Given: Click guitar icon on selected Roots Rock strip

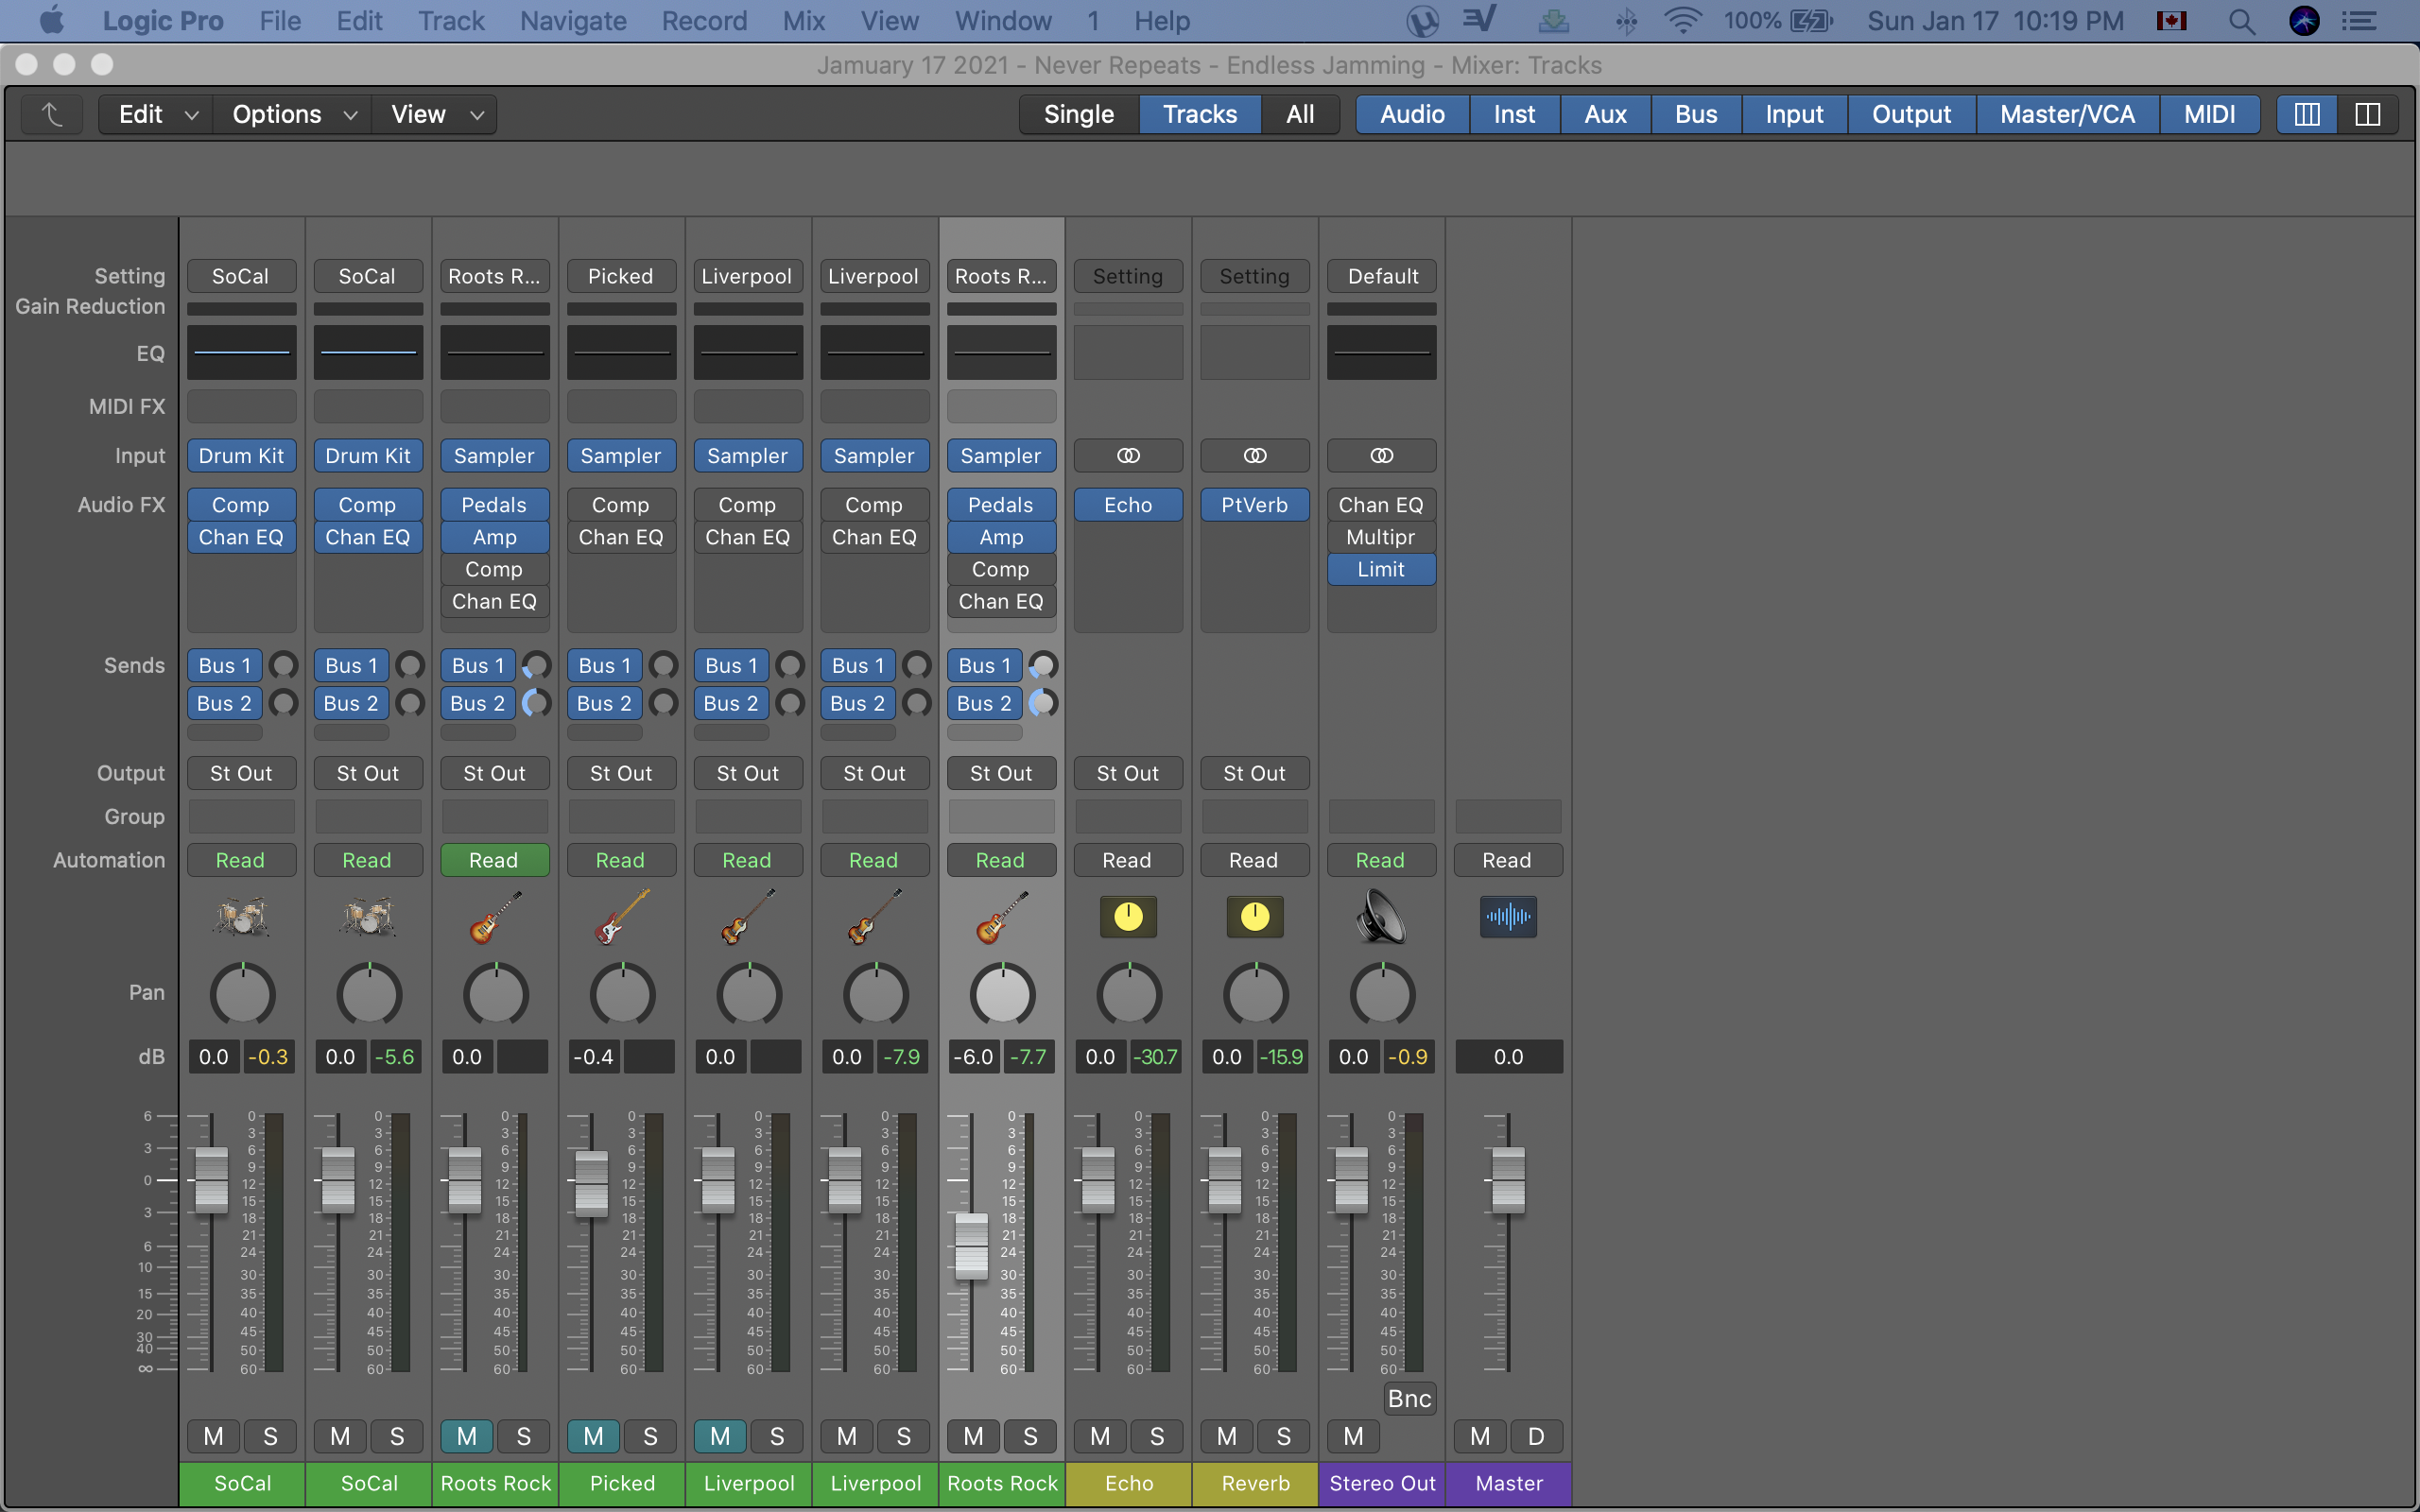Looking at the screenshot, I should [1001, 916].
